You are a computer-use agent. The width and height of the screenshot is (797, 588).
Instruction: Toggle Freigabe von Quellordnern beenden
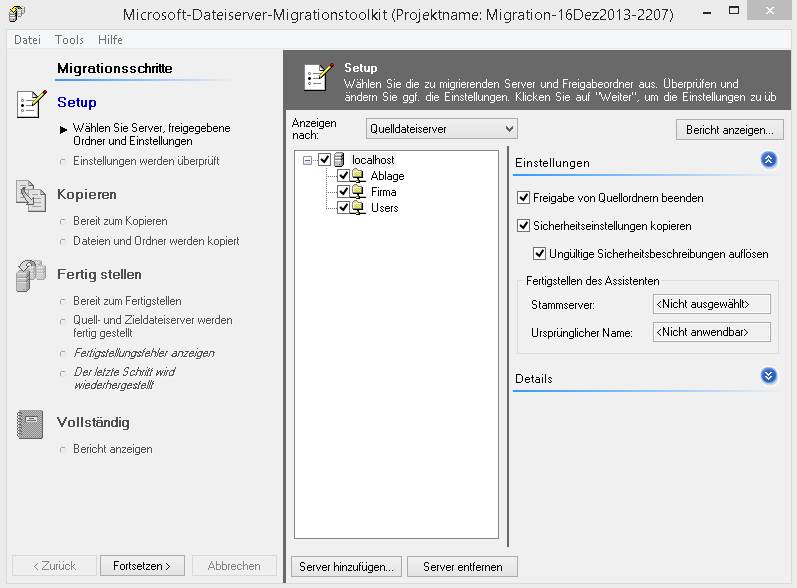click(524, 198)
